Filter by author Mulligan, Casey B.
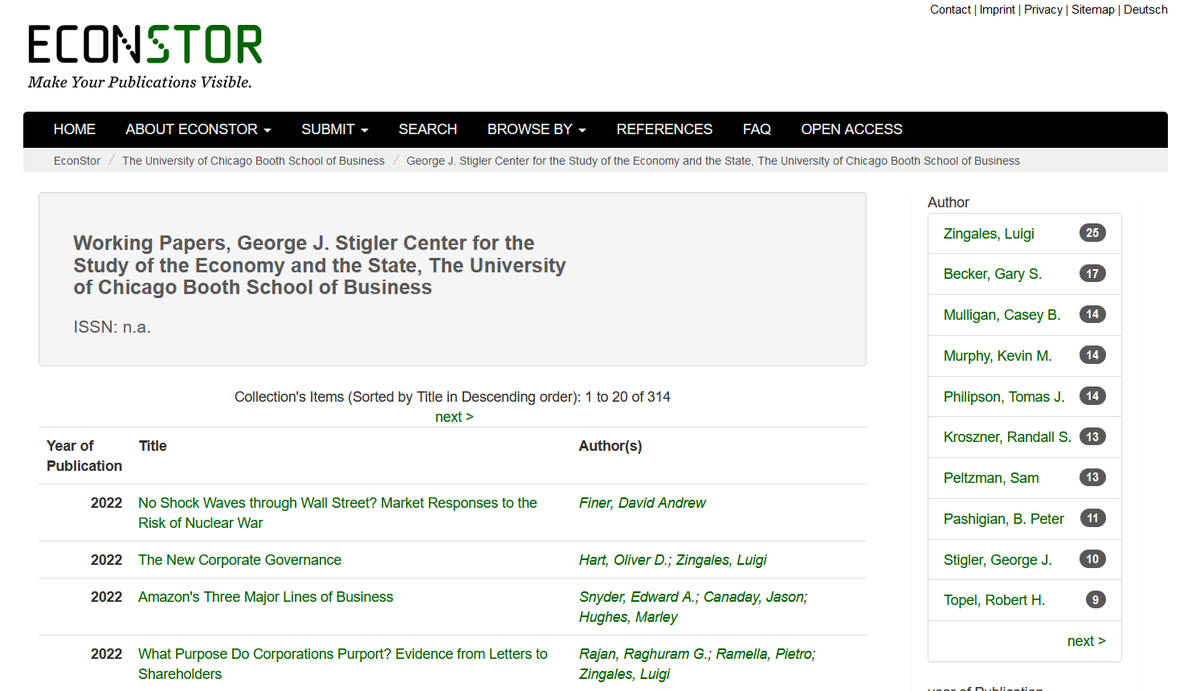The image size is (1200, 691). (1002, 315)
